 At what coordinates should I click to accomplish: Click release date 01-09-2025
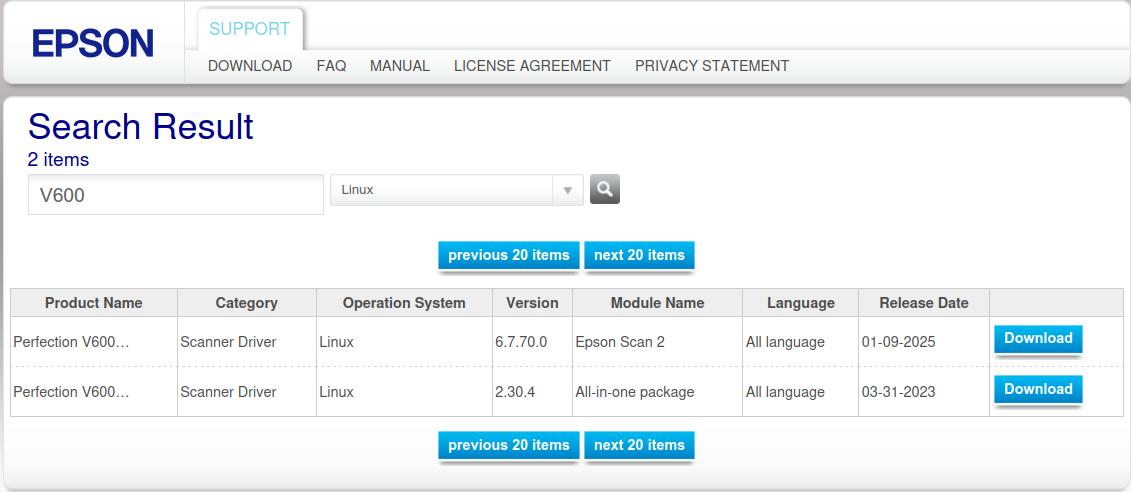click(x=898, y=342)
